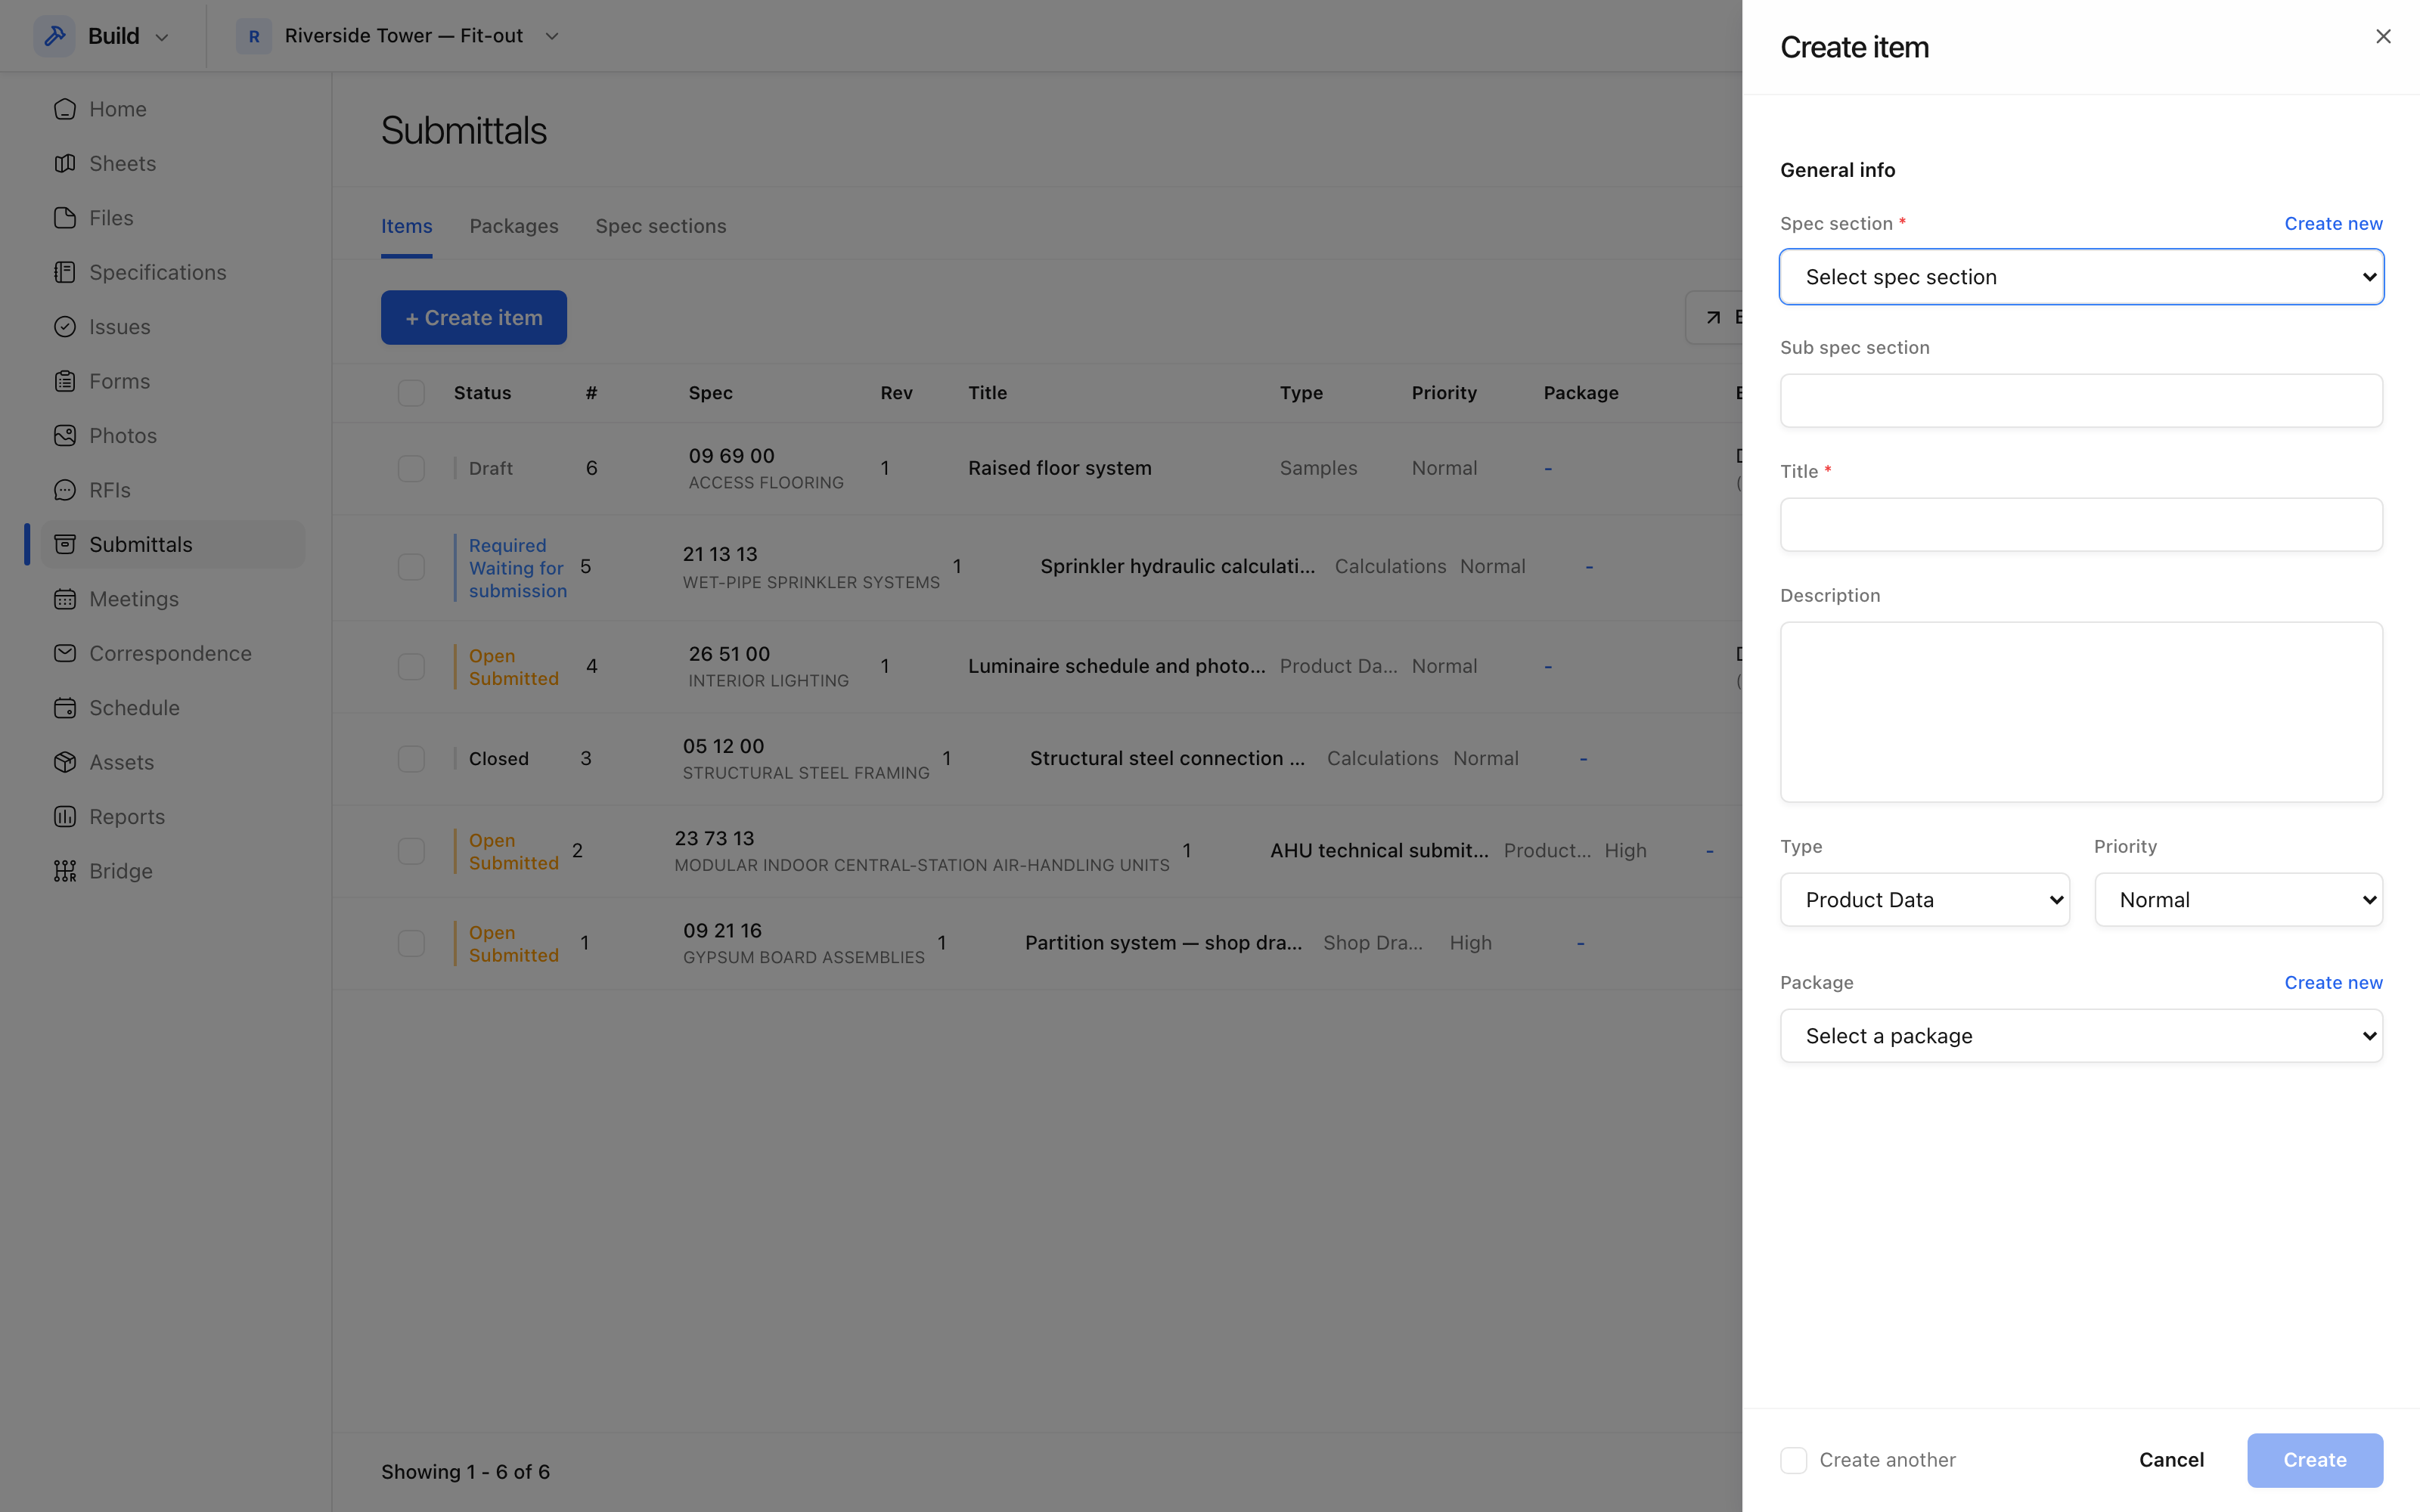2420x1512 pixels.
Task: Click the Assets cube icon
Action: (x=65, y=762)
